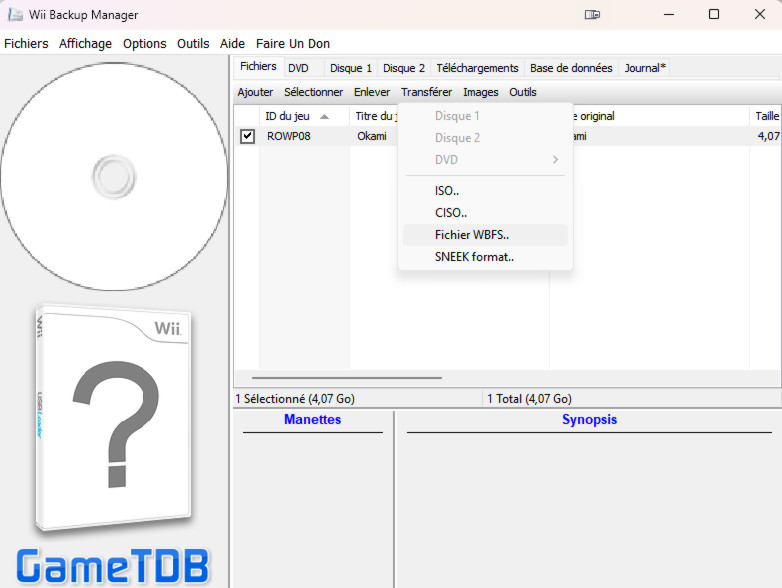Open the Enlever toolbar menu
This screenshot has height=588, width=782.
point(372,92)
